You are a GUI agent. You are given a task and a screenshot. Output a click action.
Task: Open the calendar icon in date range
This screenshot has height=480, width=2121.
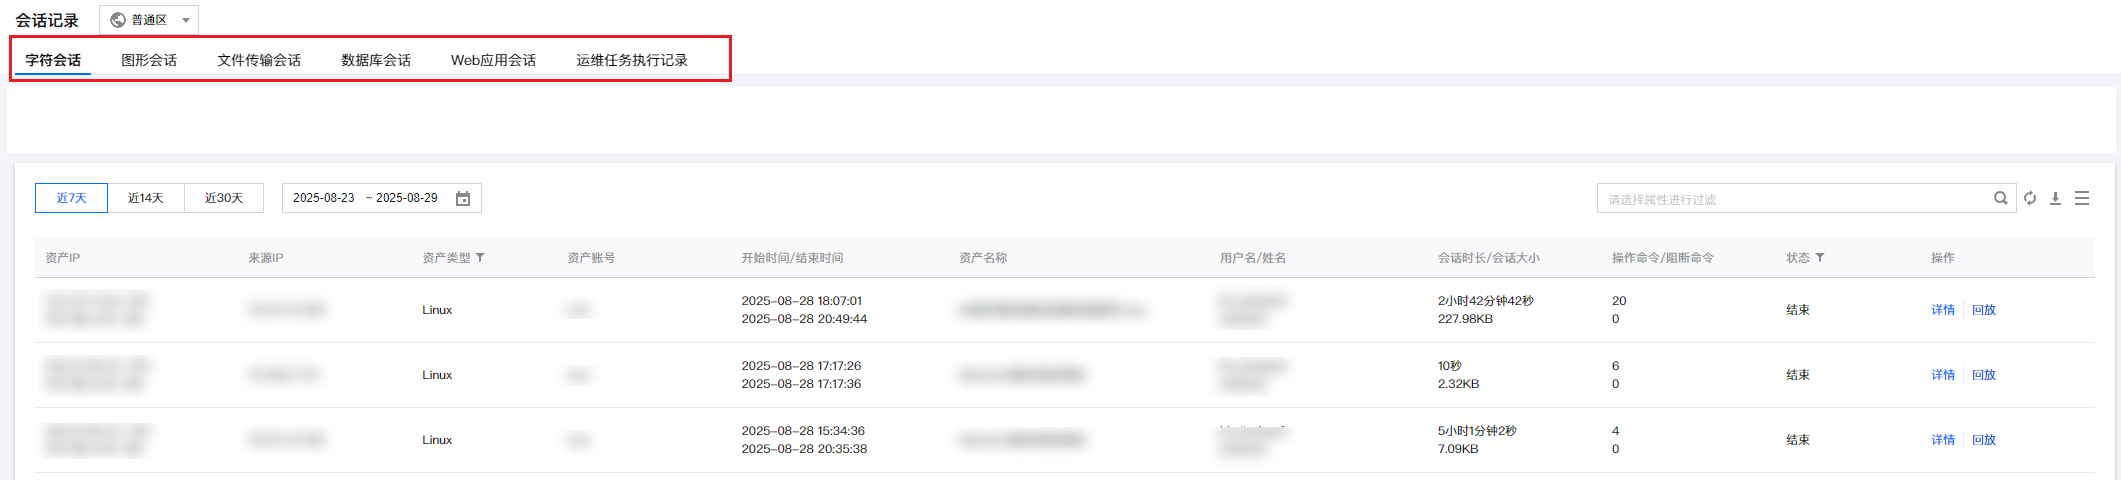tap(463, 198)
